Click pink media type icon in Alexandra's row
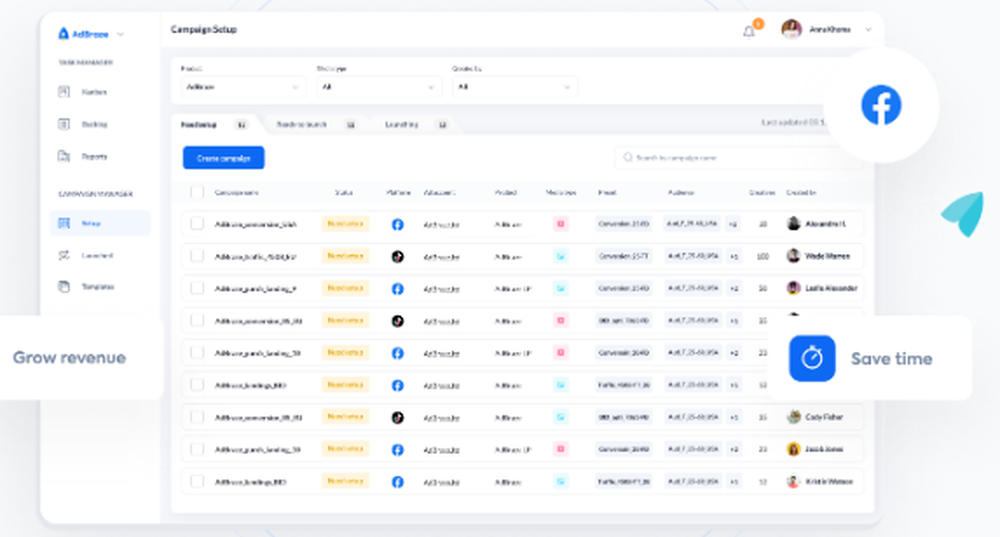The width and height of the screenshot is (1000, 537). pos(561,224)
